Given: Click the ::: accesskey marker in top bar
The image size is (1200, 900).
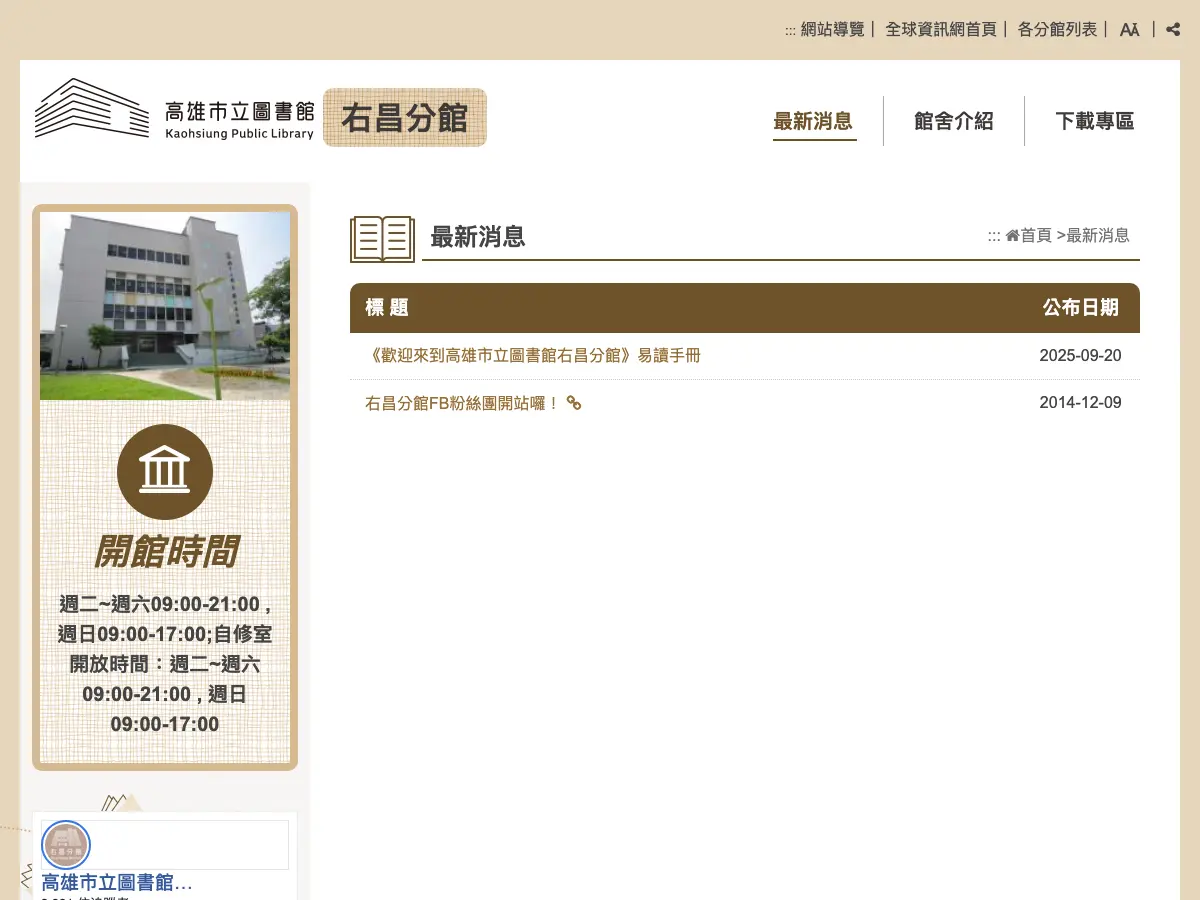Looking at the screenshot, I should 790,31.
